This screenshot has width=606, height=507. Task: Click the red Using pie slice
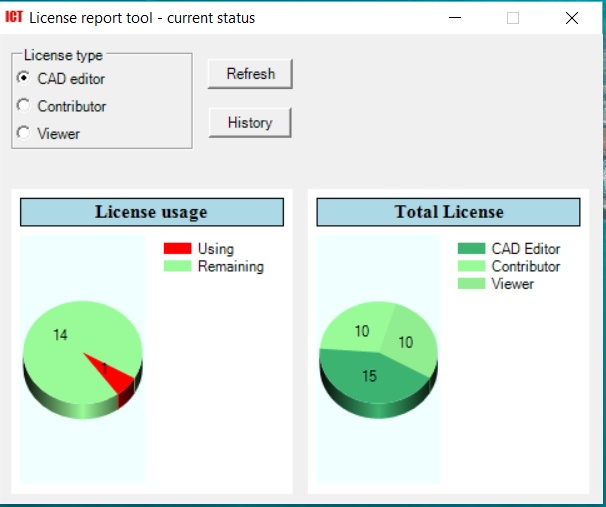pyautogui.click(x=116, y=377)
